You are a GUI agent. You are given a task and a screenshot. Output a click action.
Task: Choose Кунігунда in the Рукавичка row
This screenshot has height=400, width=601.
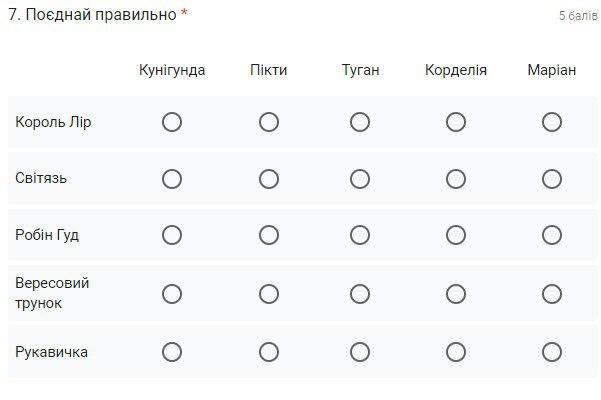pyautogui.click(x=172, y=352)
